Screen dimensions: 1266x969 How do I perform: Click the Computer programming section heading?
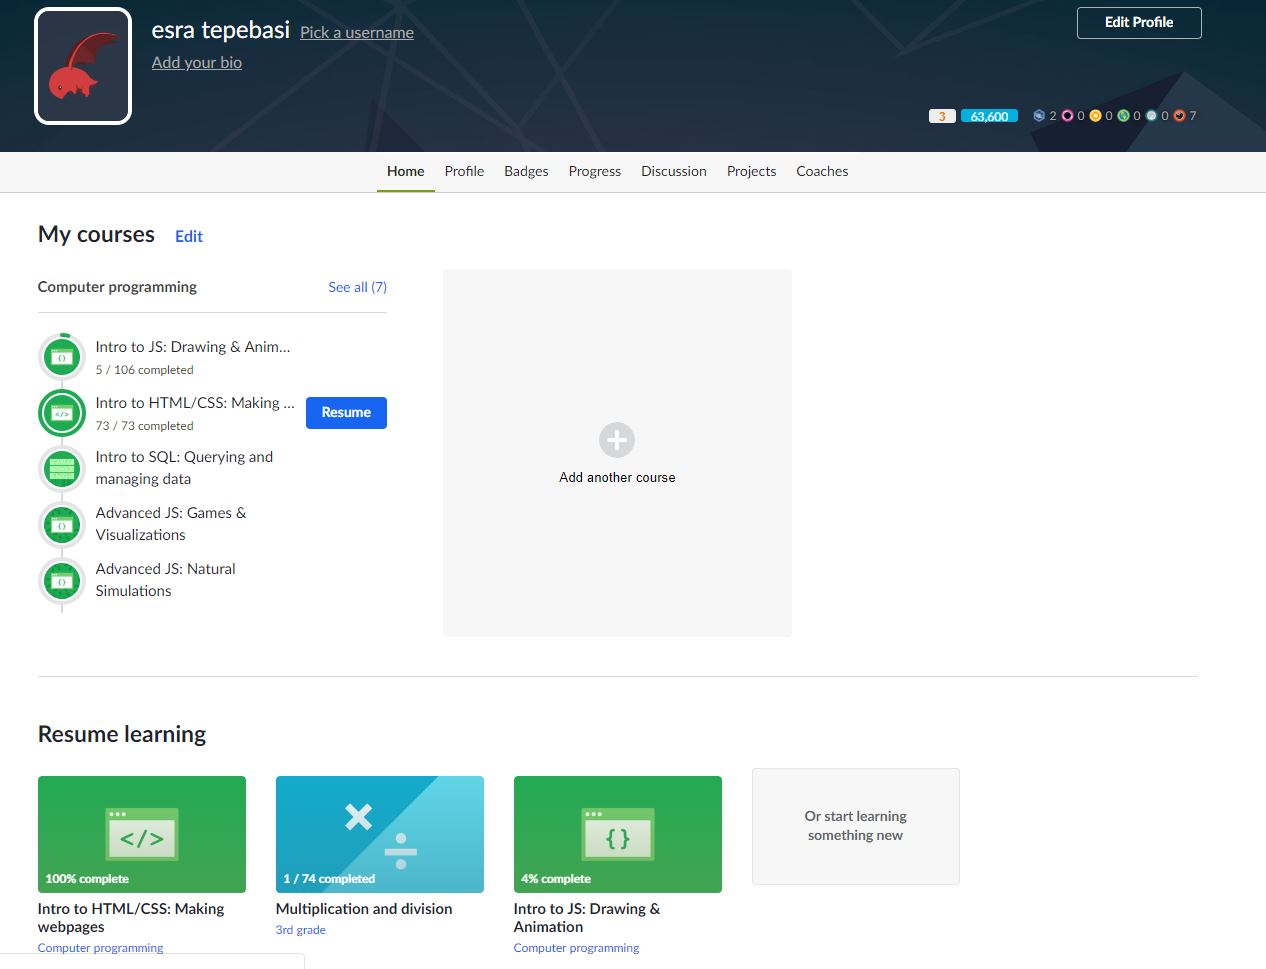(117, 287)
